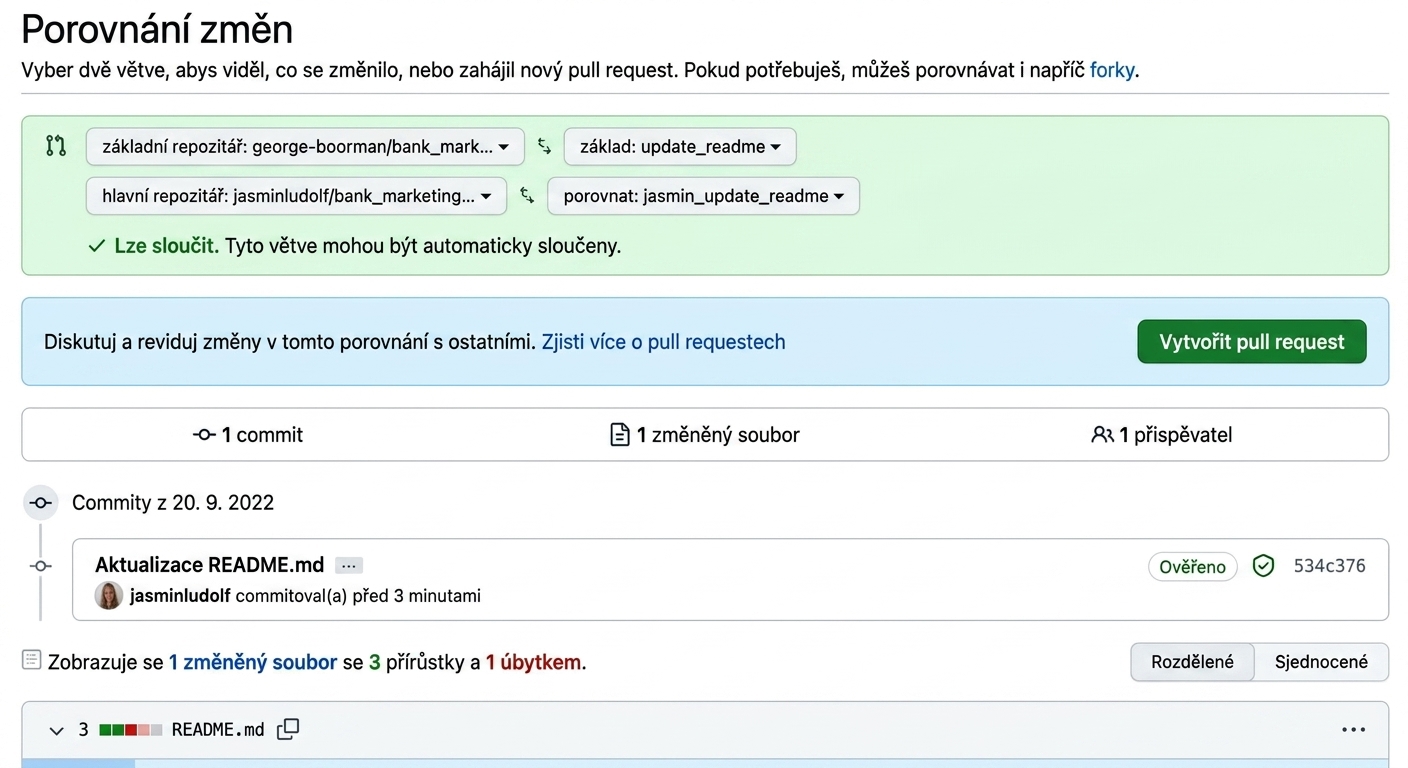Click the Ověřeno verified badge
The width and height of the screenshot is (1408, 768).
(x=1192, y=567)
